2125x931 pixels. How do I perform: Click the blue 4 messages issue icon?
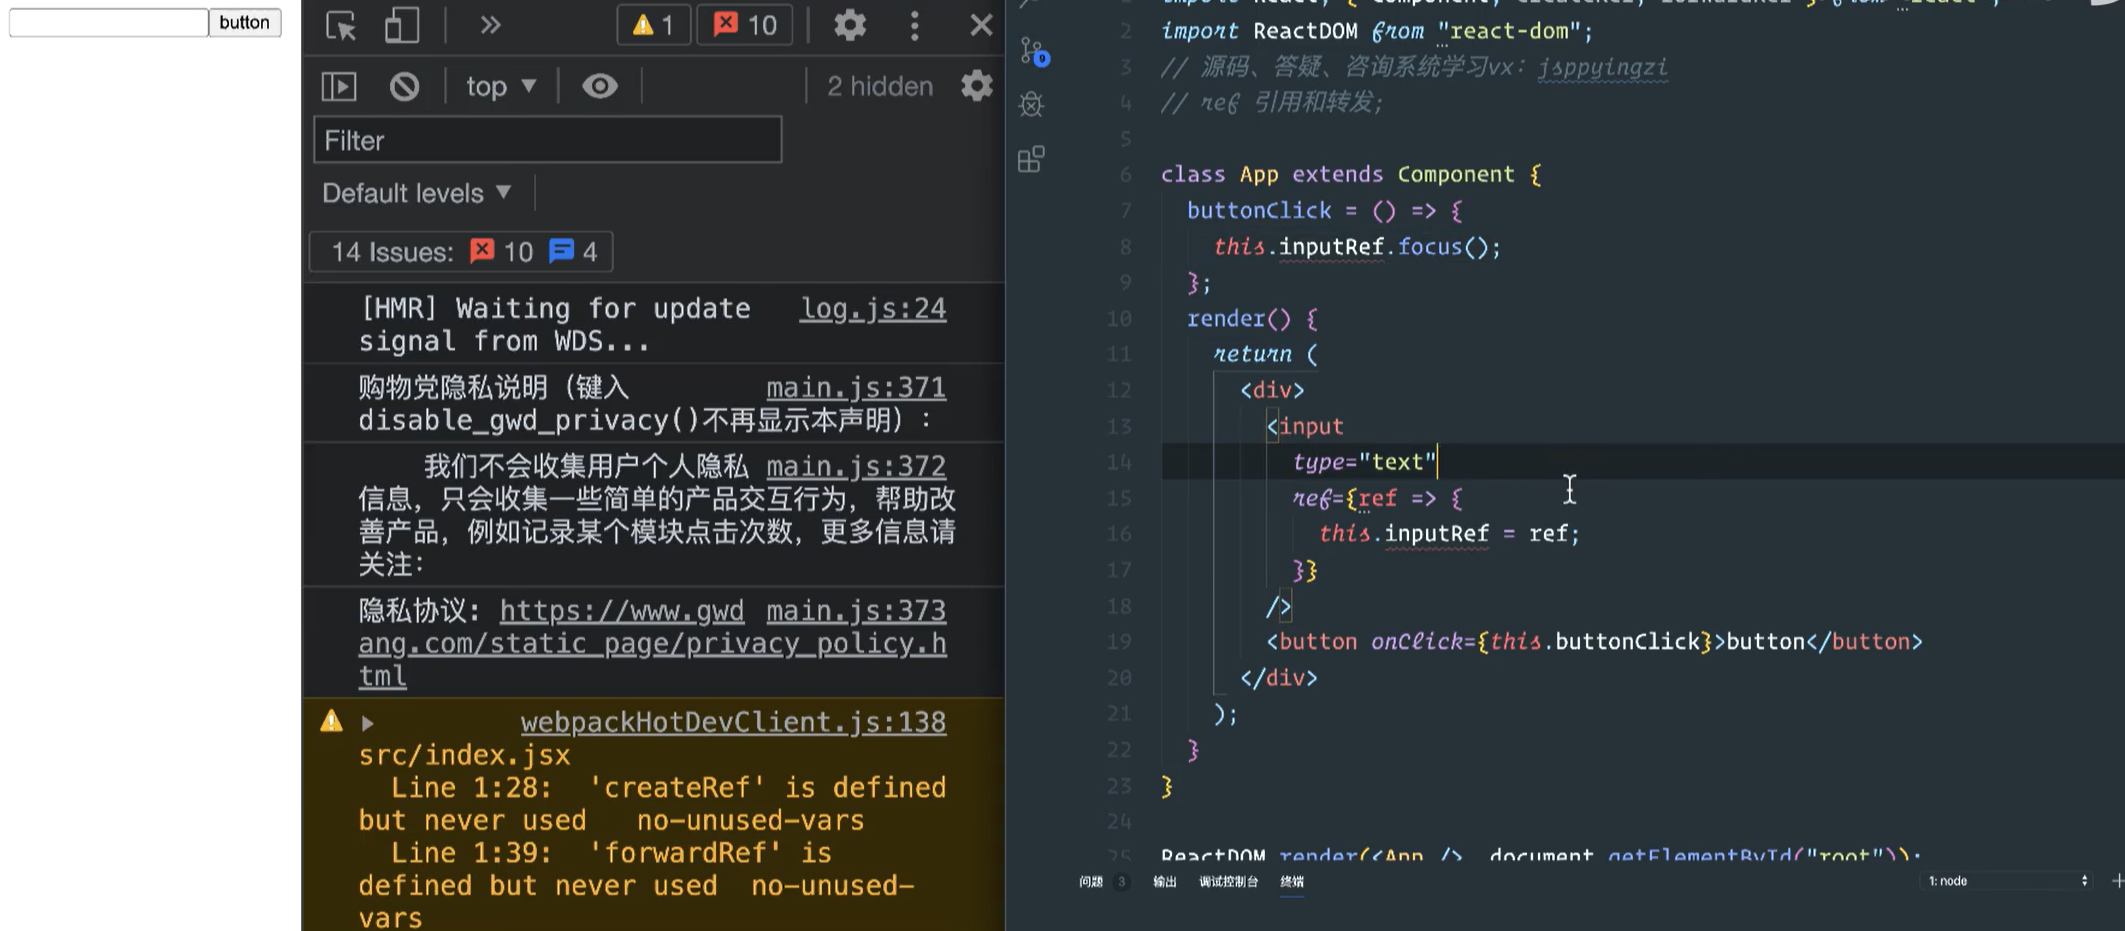[x=562, y=251]
